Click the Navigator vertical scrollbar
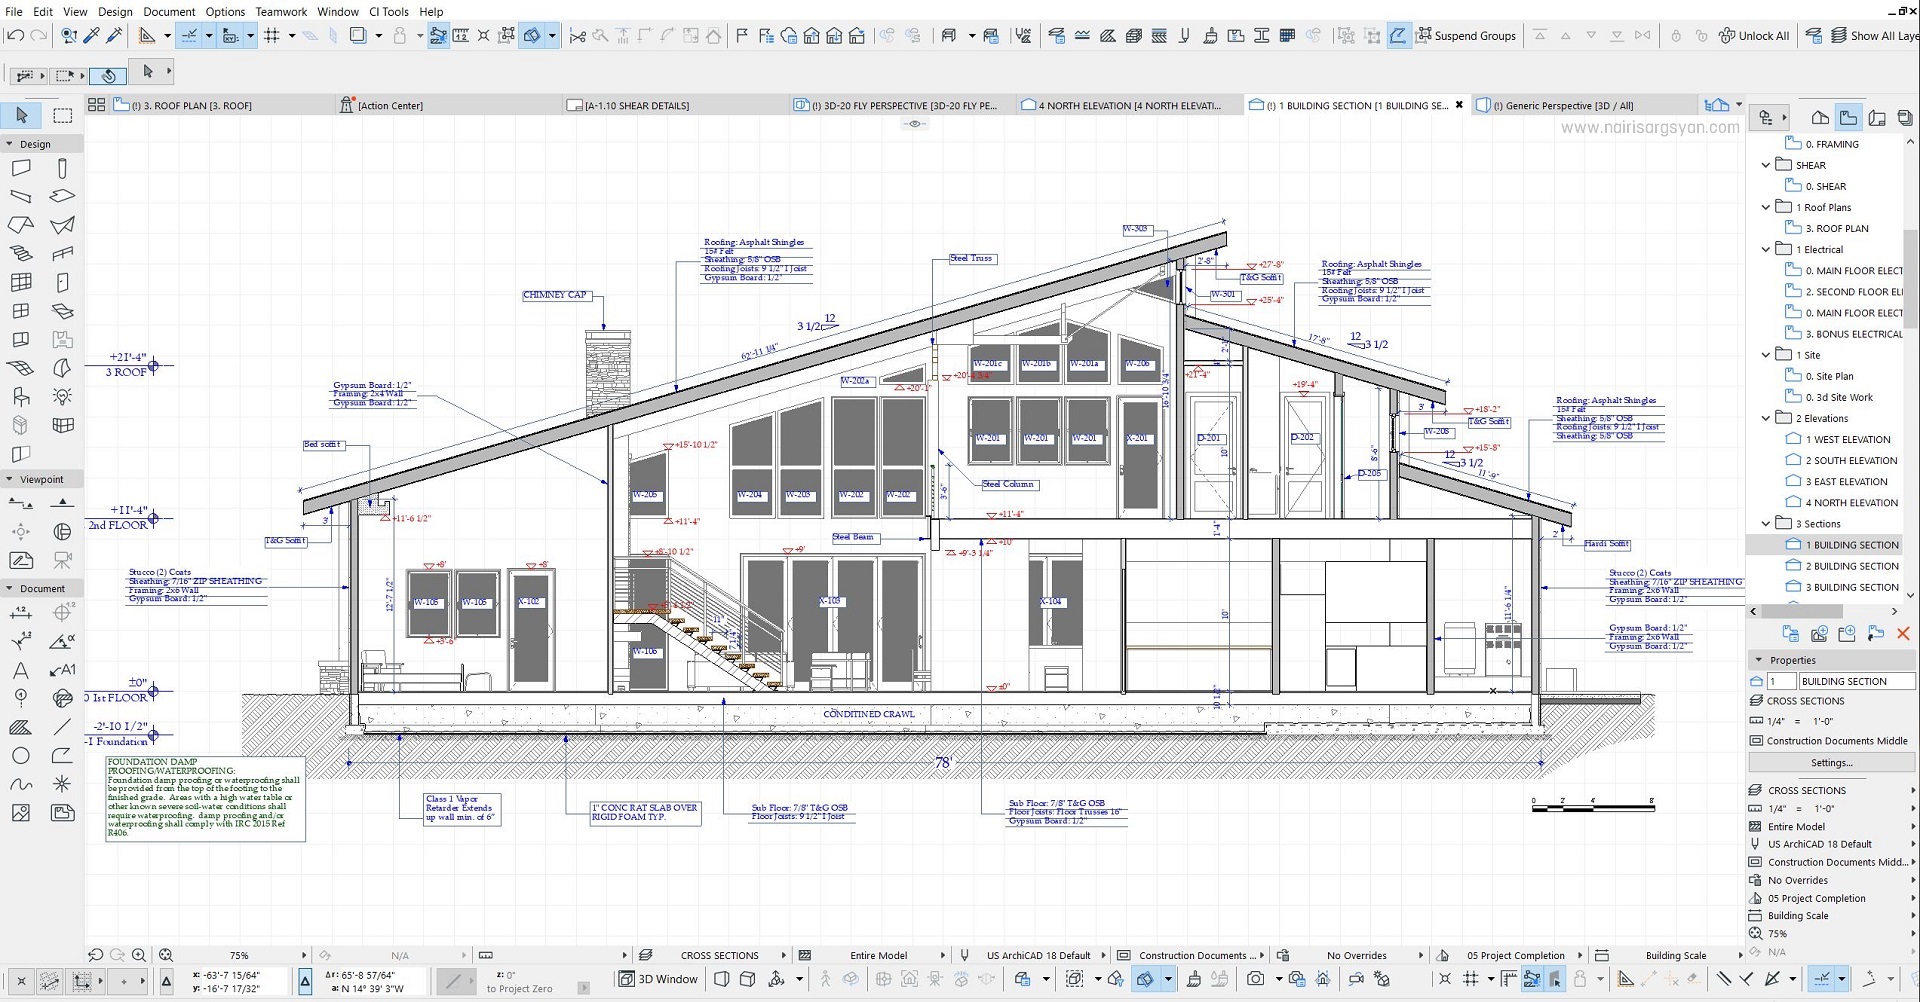This screenshot has width=1920, height=1002. click(x=1910, y=280)
